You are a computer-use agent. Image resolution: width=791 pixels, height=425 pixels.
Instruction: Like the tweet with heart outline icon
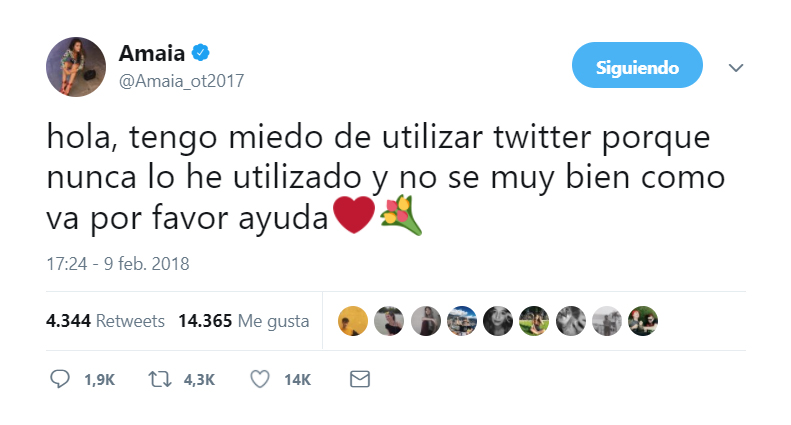260,380
